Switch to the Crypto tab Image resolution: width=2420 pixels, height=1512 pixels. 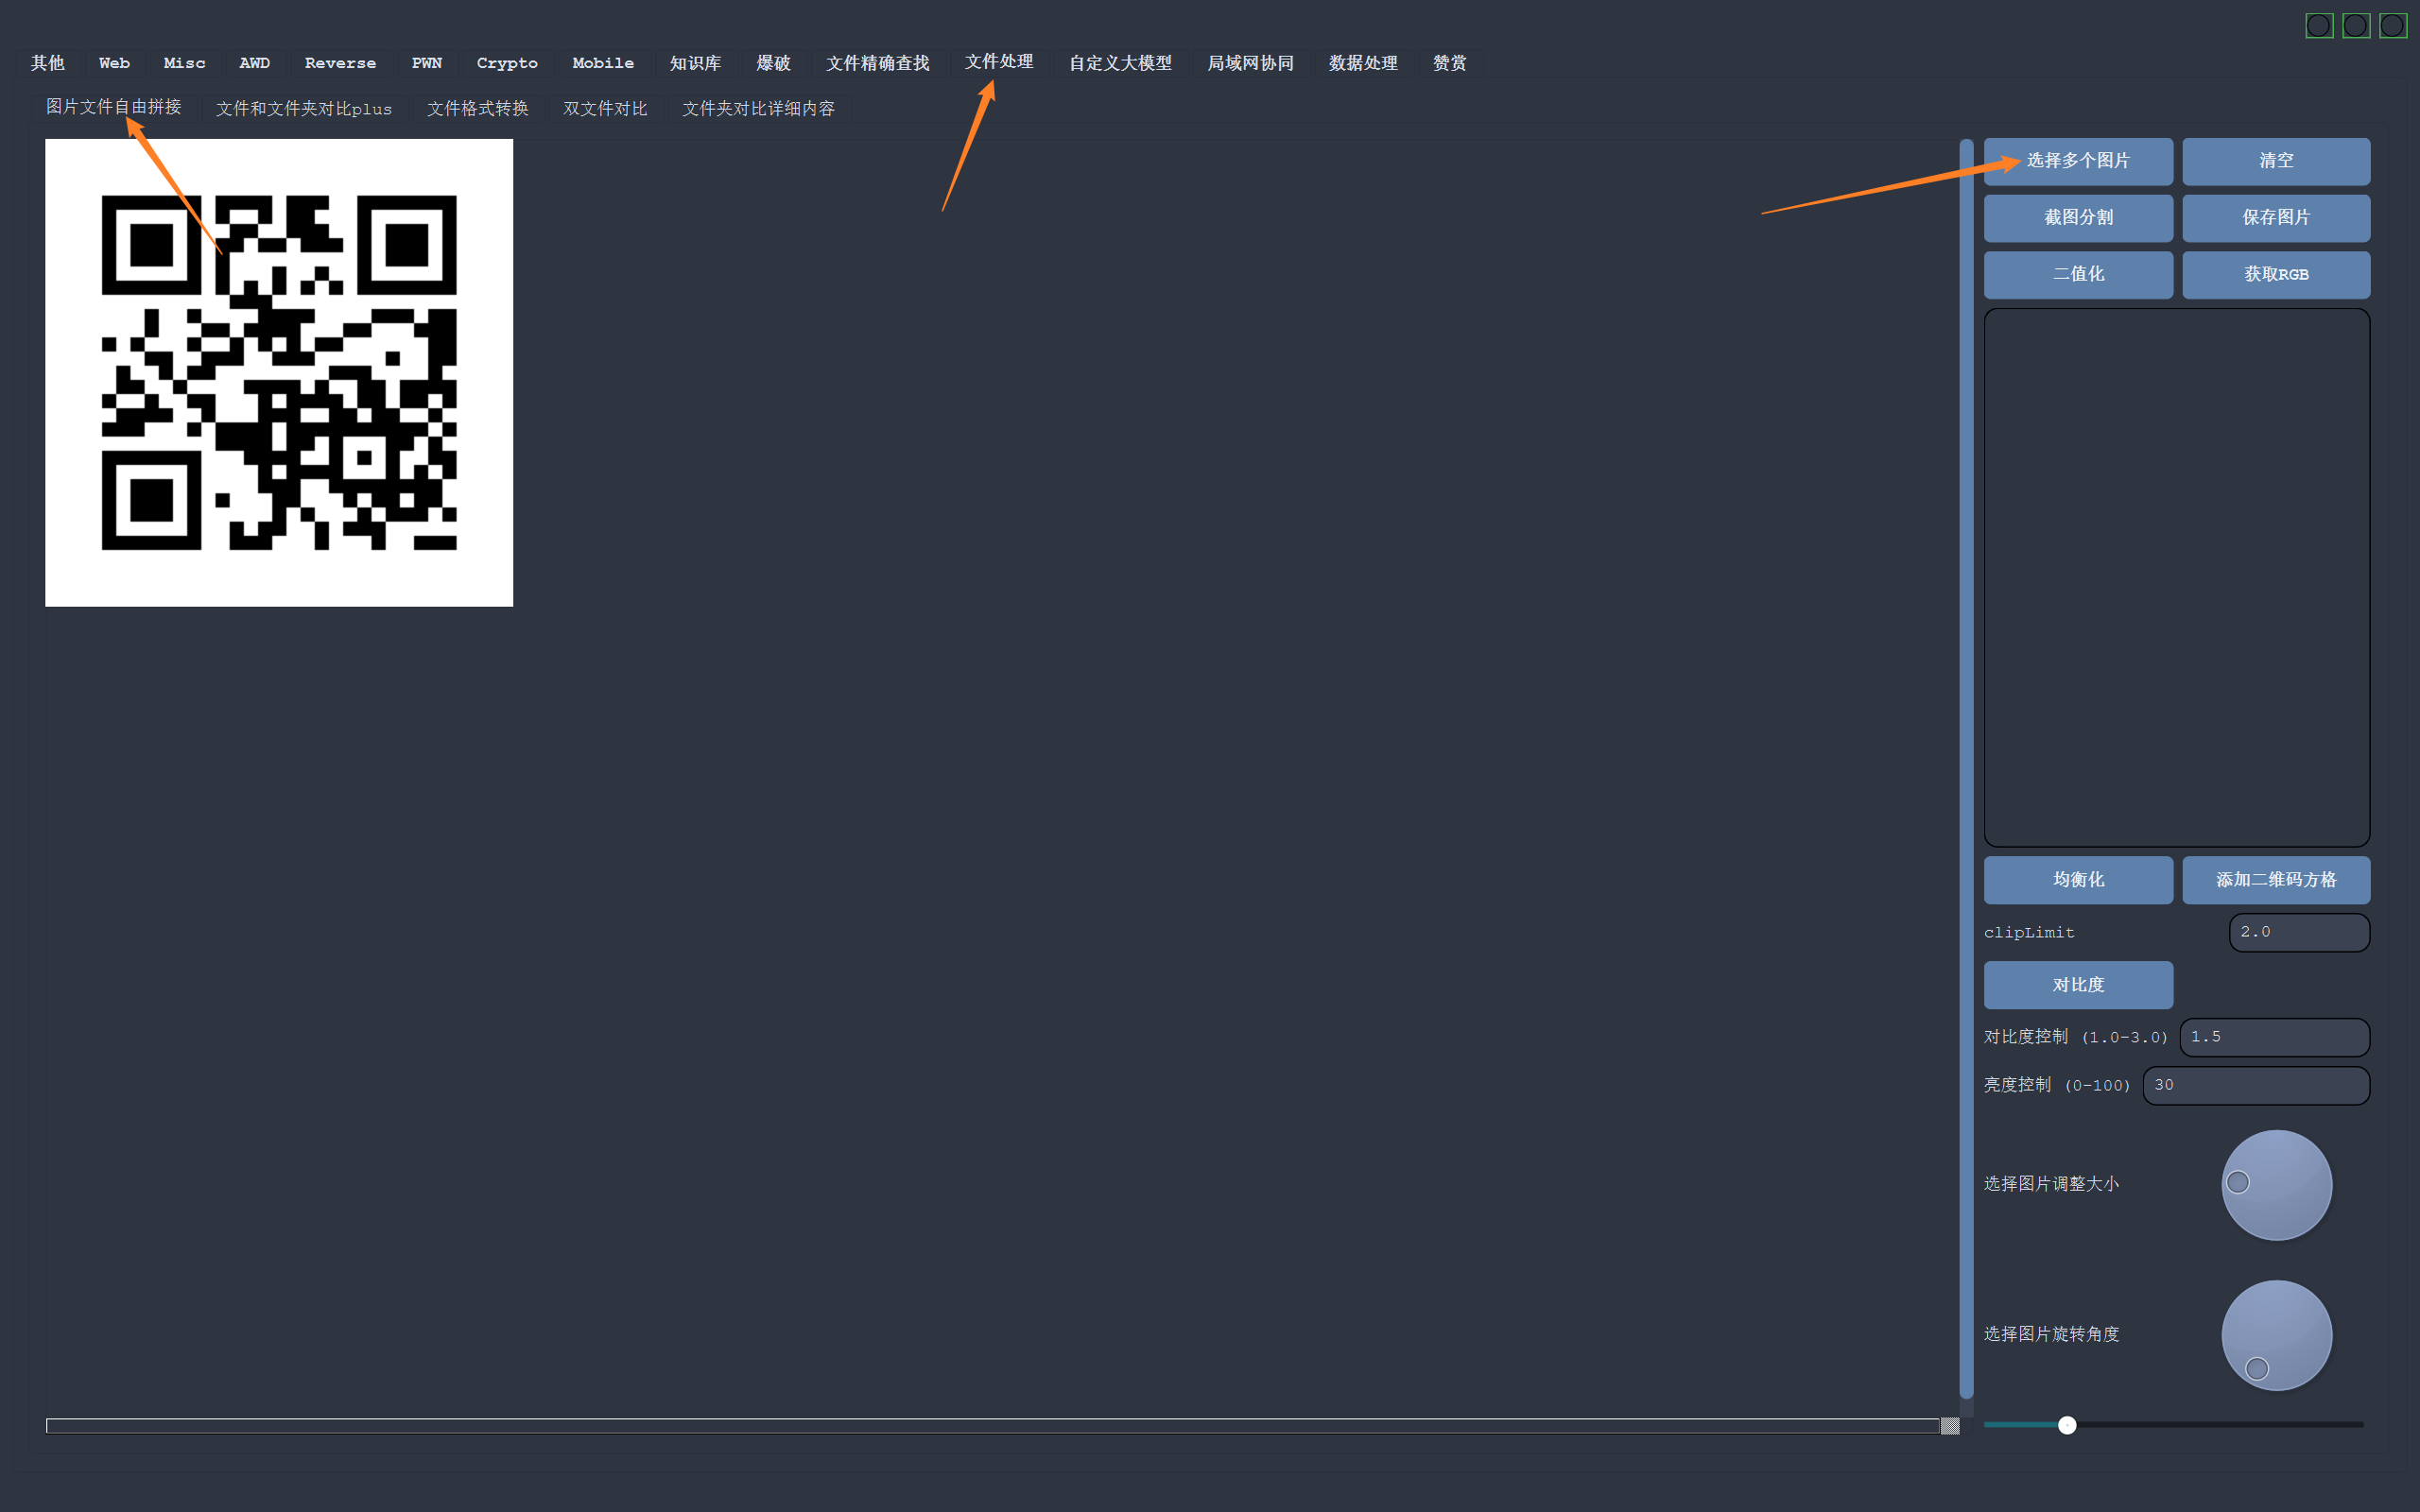507,63
